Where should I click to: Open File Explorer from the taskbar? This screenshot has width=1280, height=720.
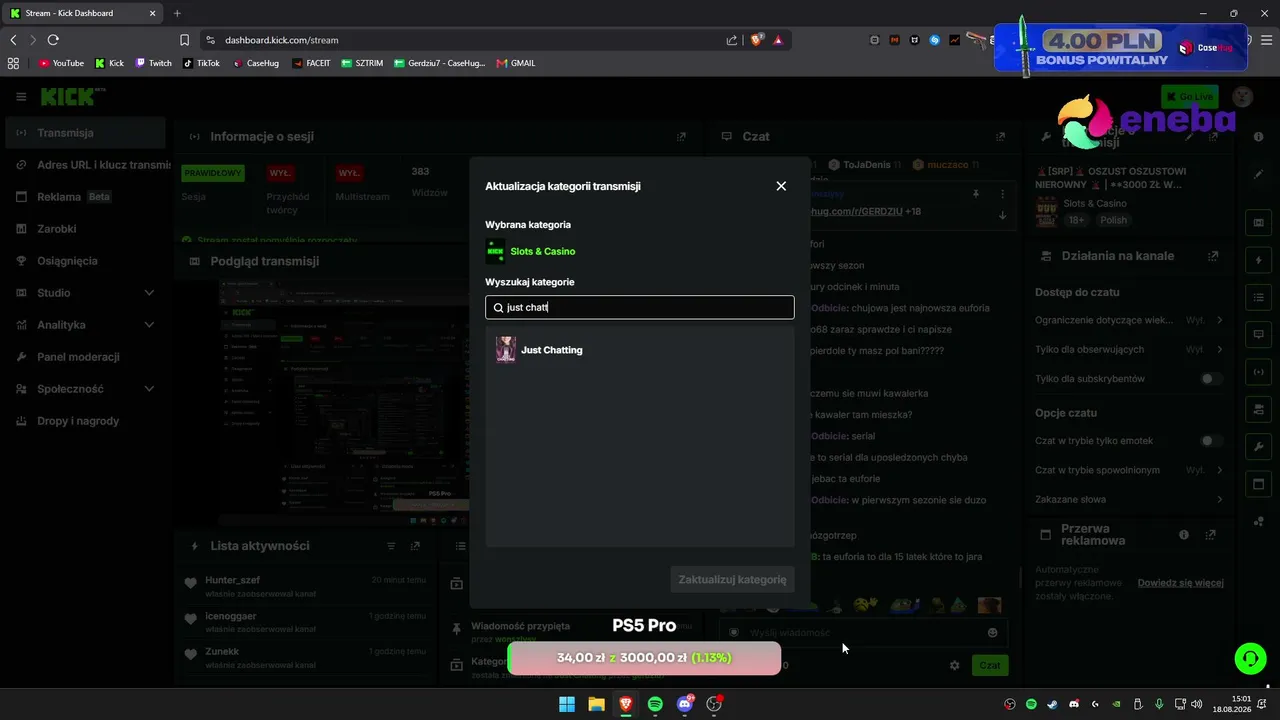(596, 704)
